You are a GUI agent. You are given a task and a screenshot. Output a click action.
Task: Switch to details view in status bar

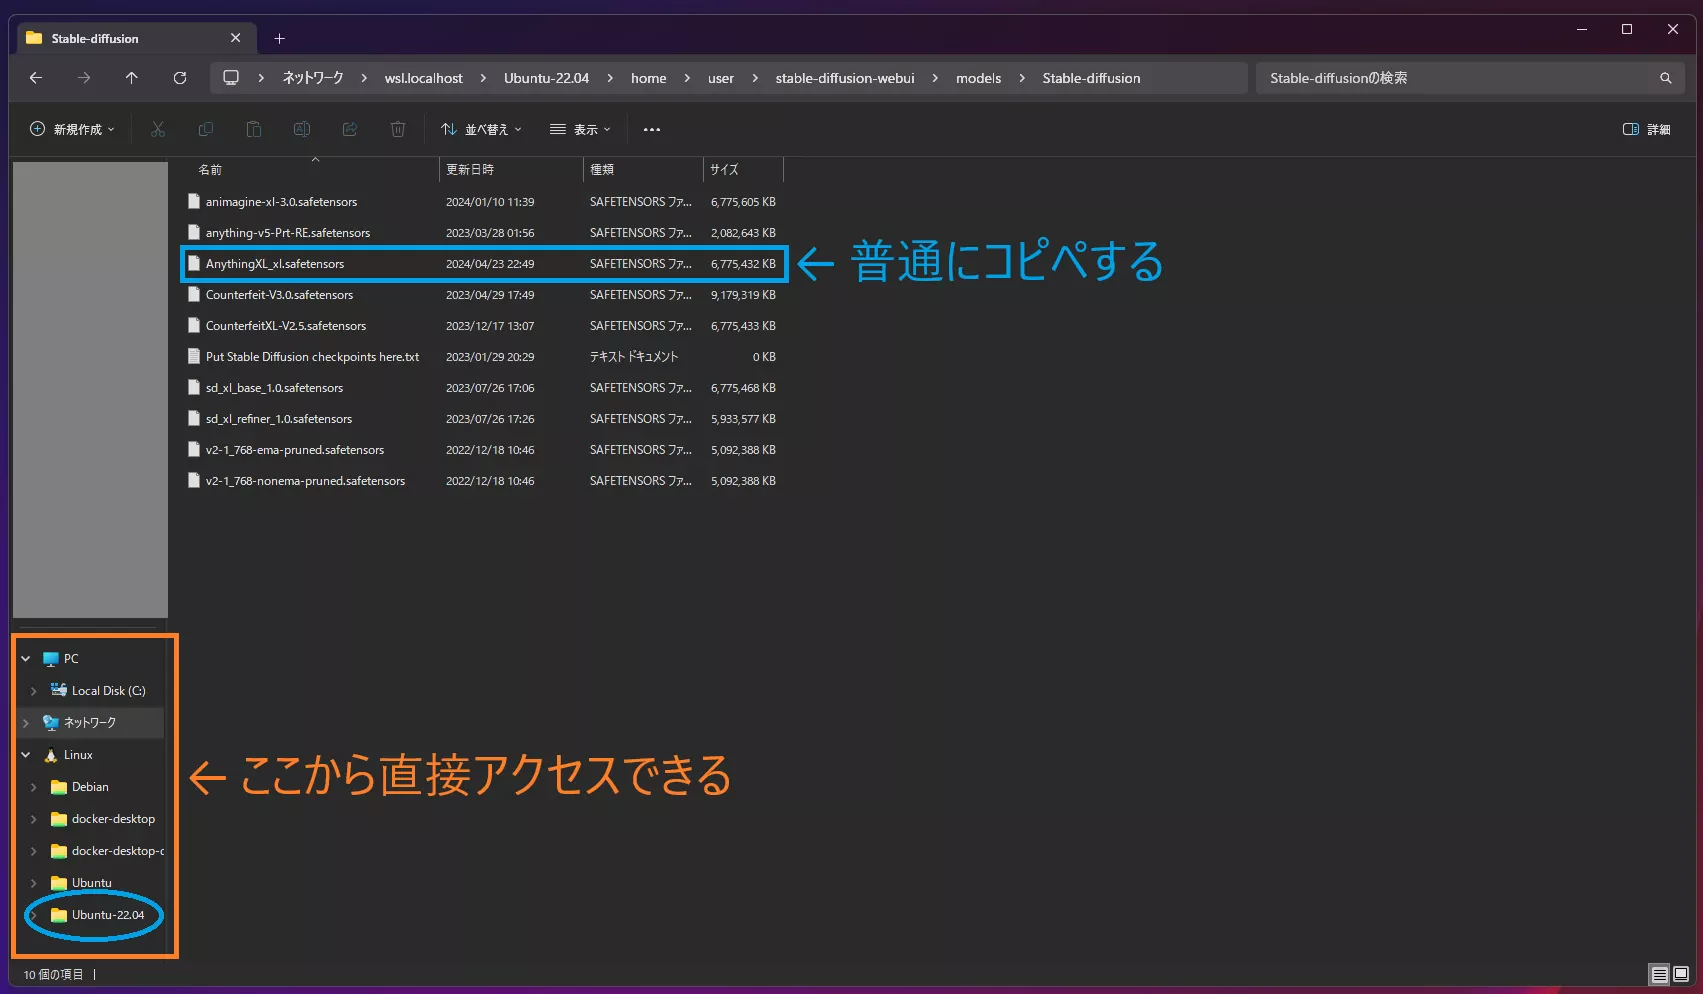coord(1659,973)
